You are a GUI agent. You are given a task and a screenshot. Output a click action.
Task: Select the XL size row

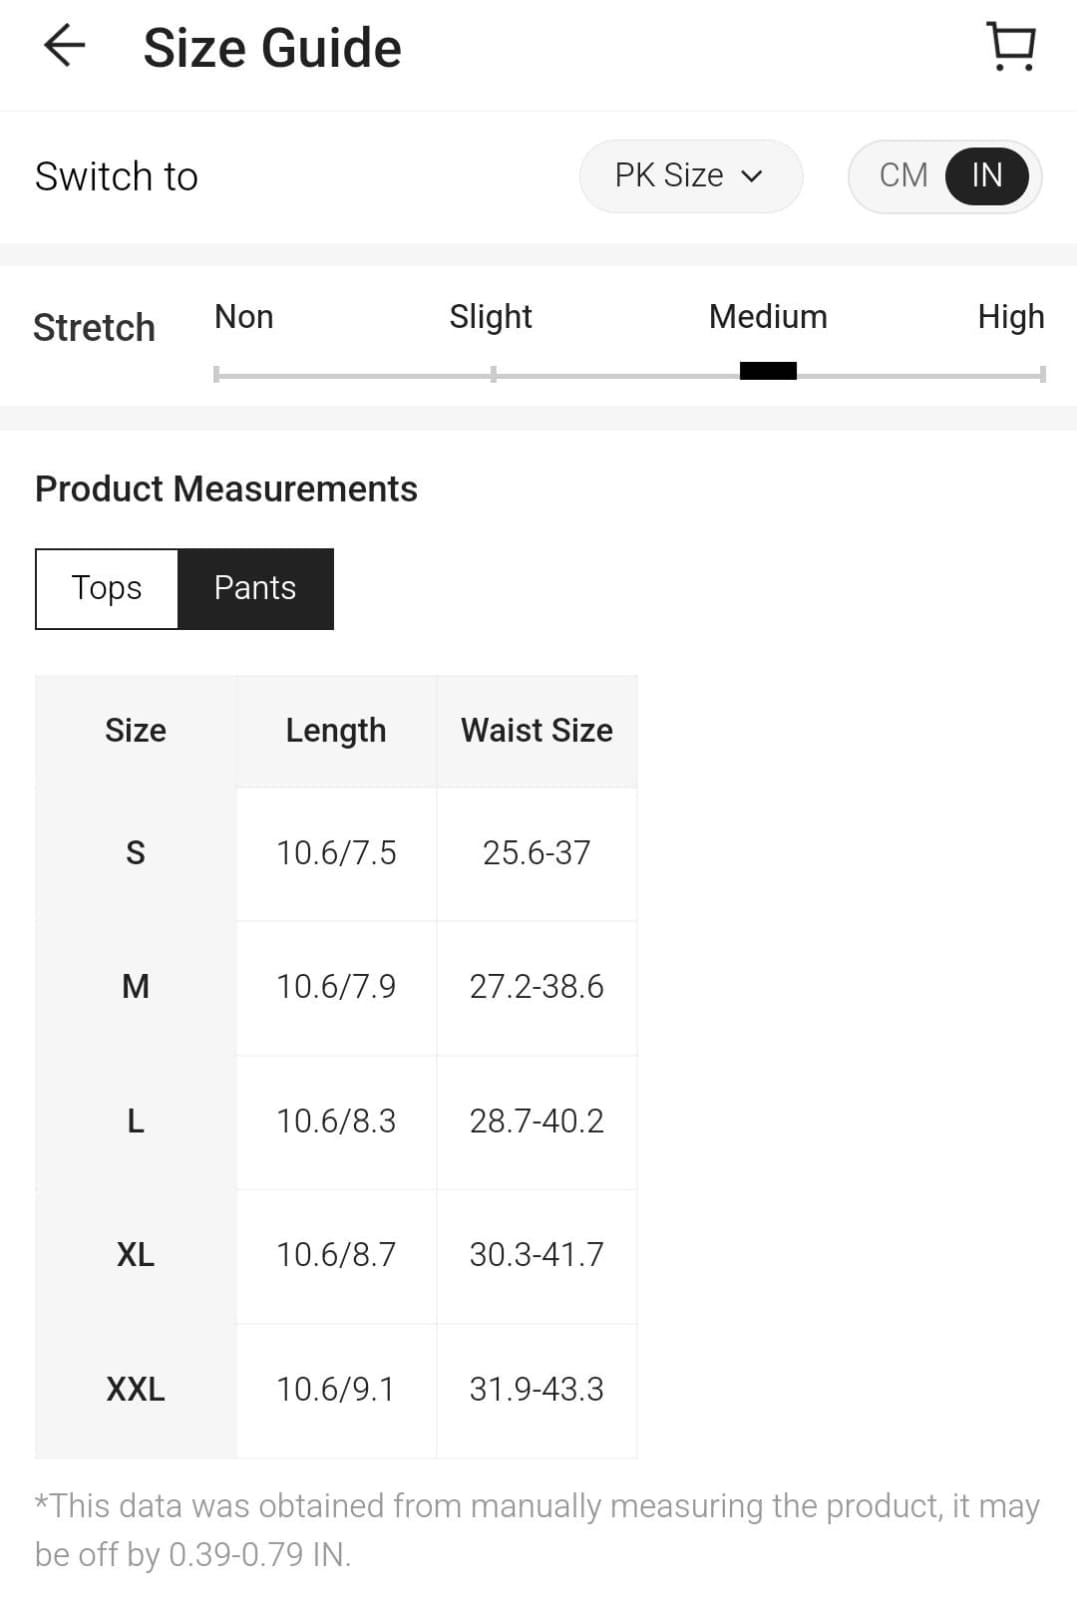136,1255
